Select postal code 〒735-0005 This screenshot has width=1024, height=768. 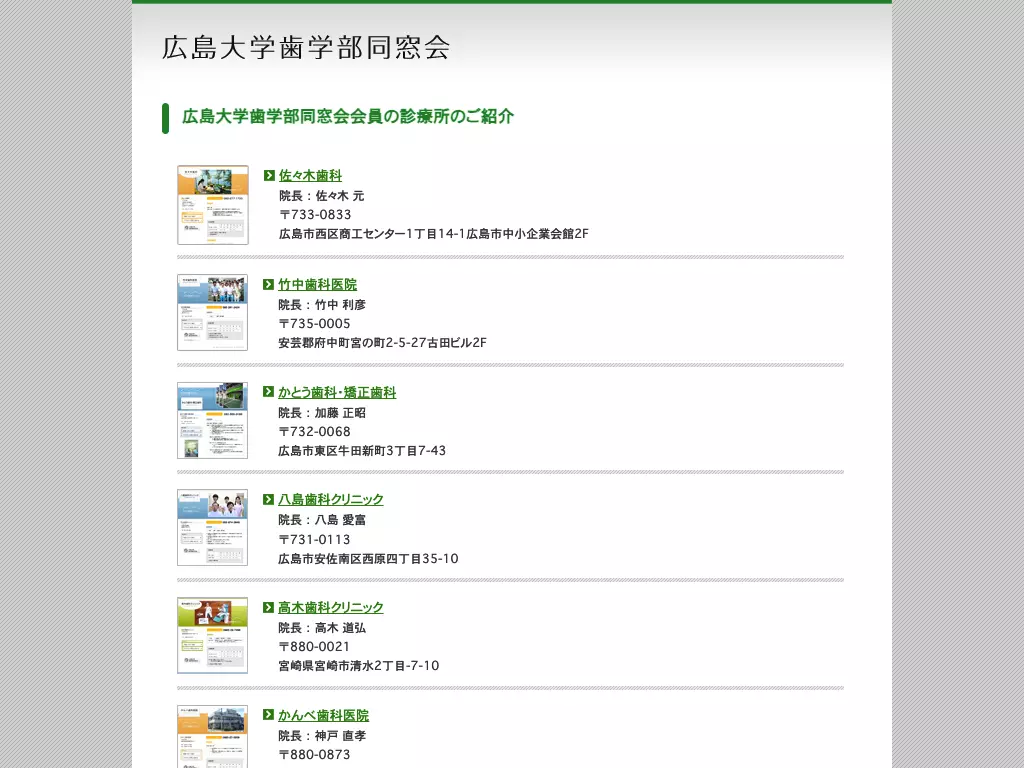click(314, 324)
